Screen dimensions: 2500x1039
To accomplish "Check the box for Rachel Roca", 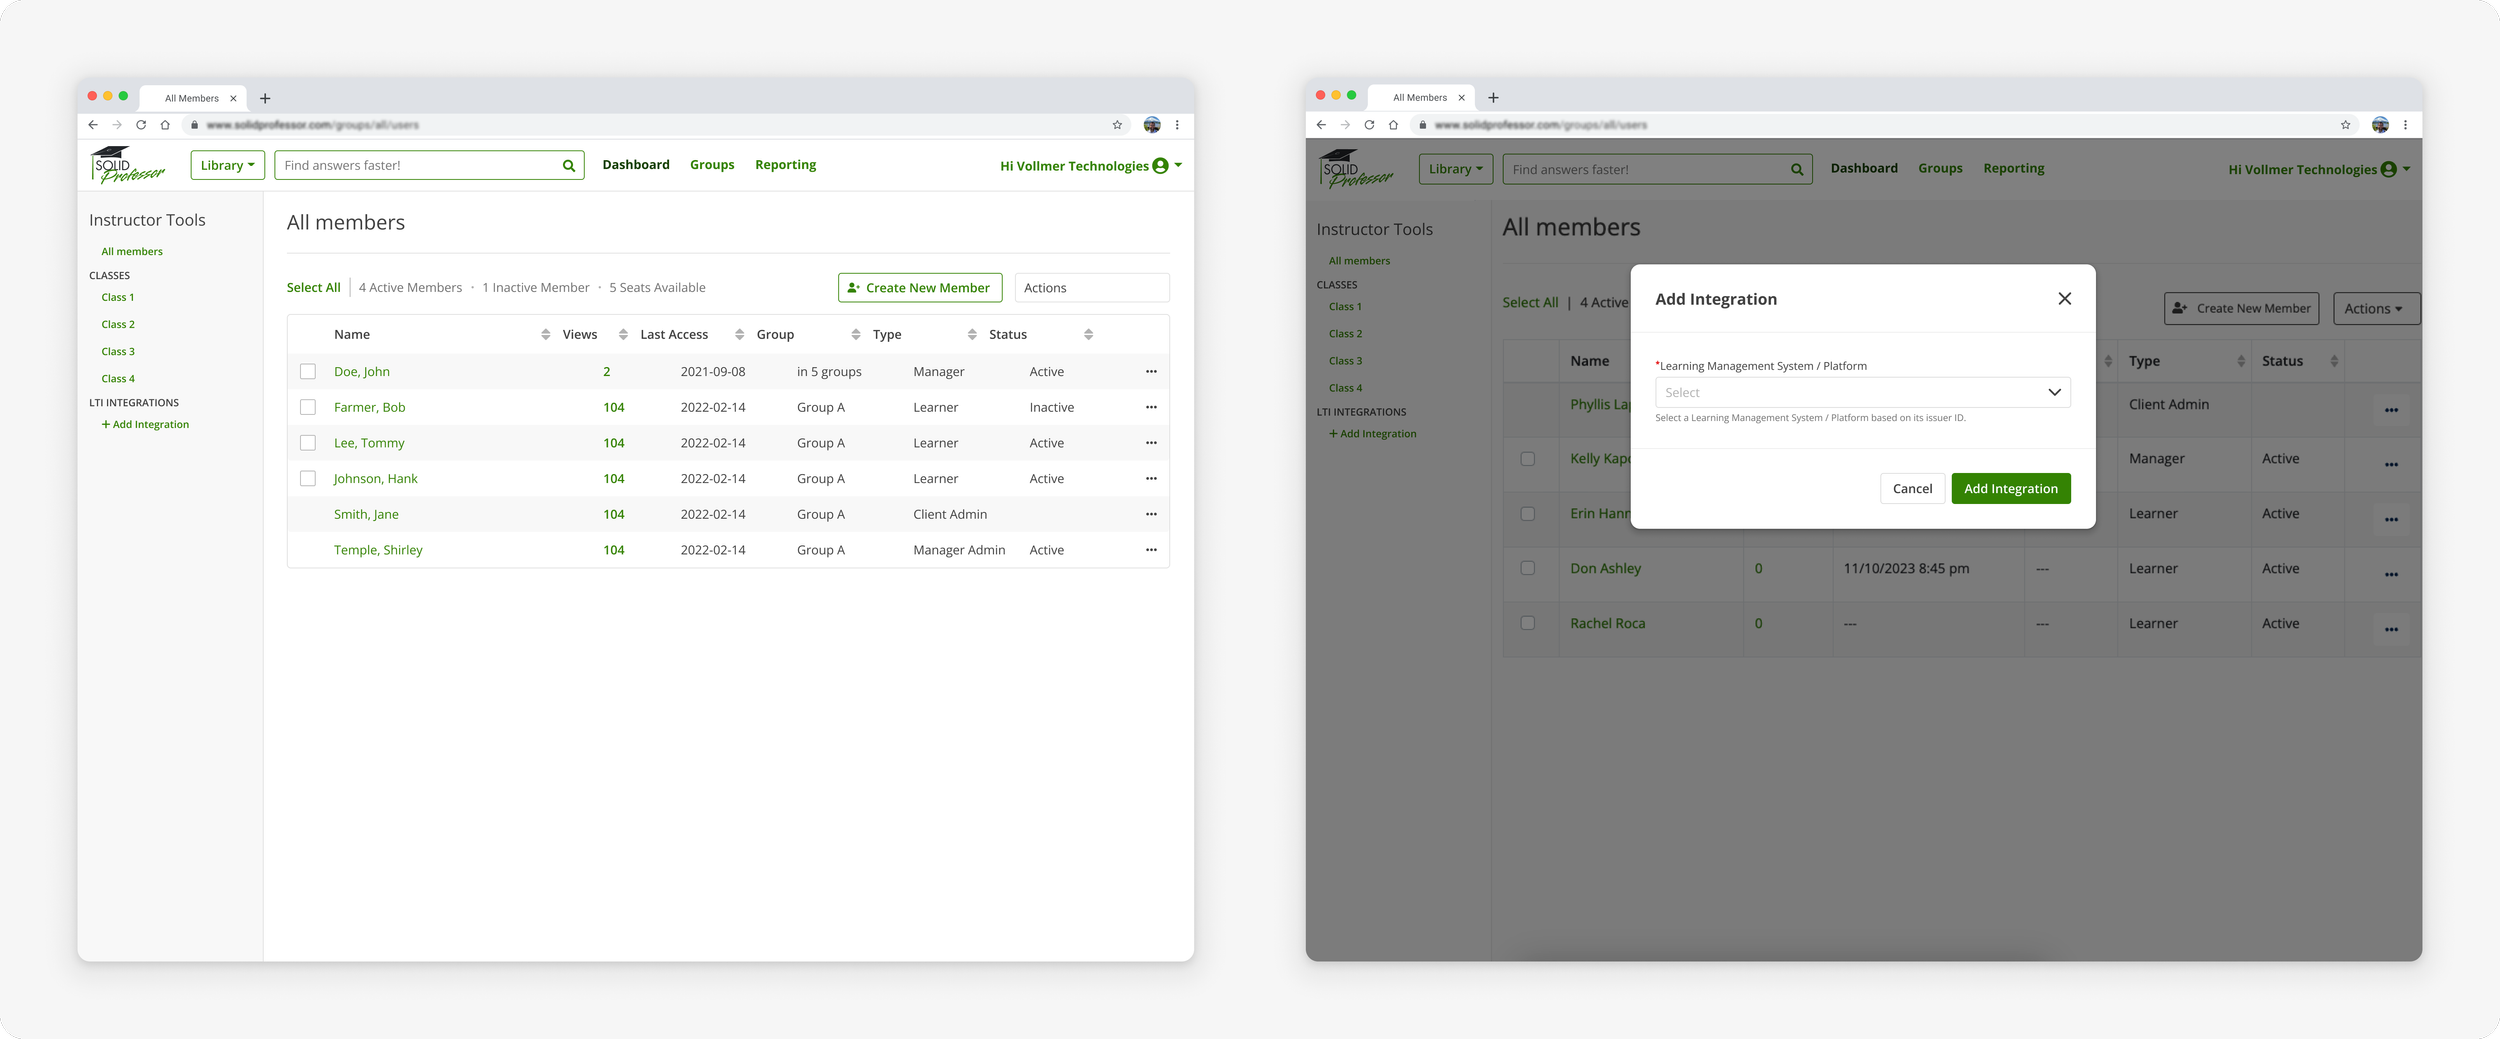I will [x=1527, y=623].
